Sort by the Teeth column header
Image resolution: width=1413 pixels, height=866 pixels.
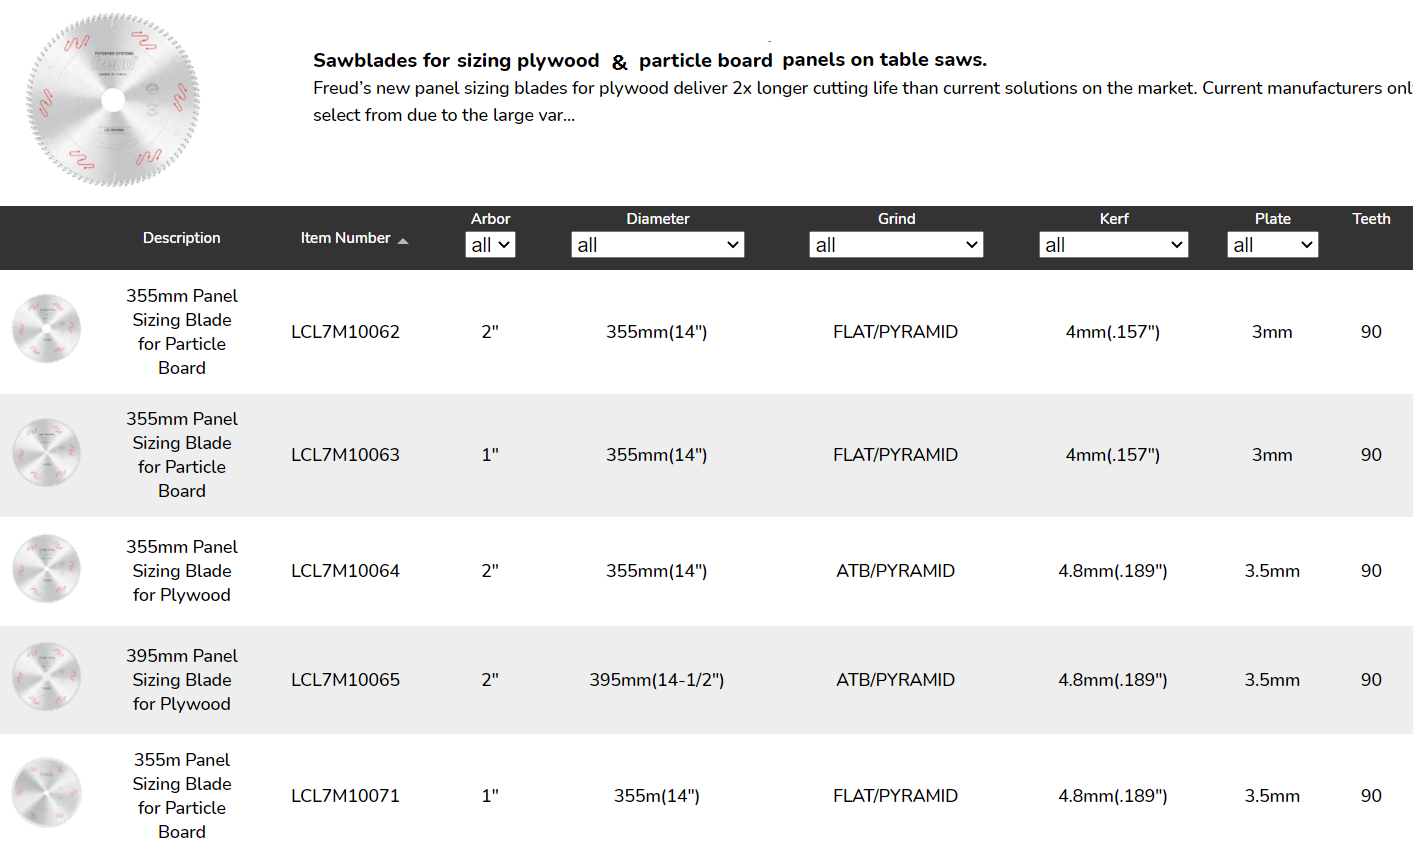point(1371,219)
